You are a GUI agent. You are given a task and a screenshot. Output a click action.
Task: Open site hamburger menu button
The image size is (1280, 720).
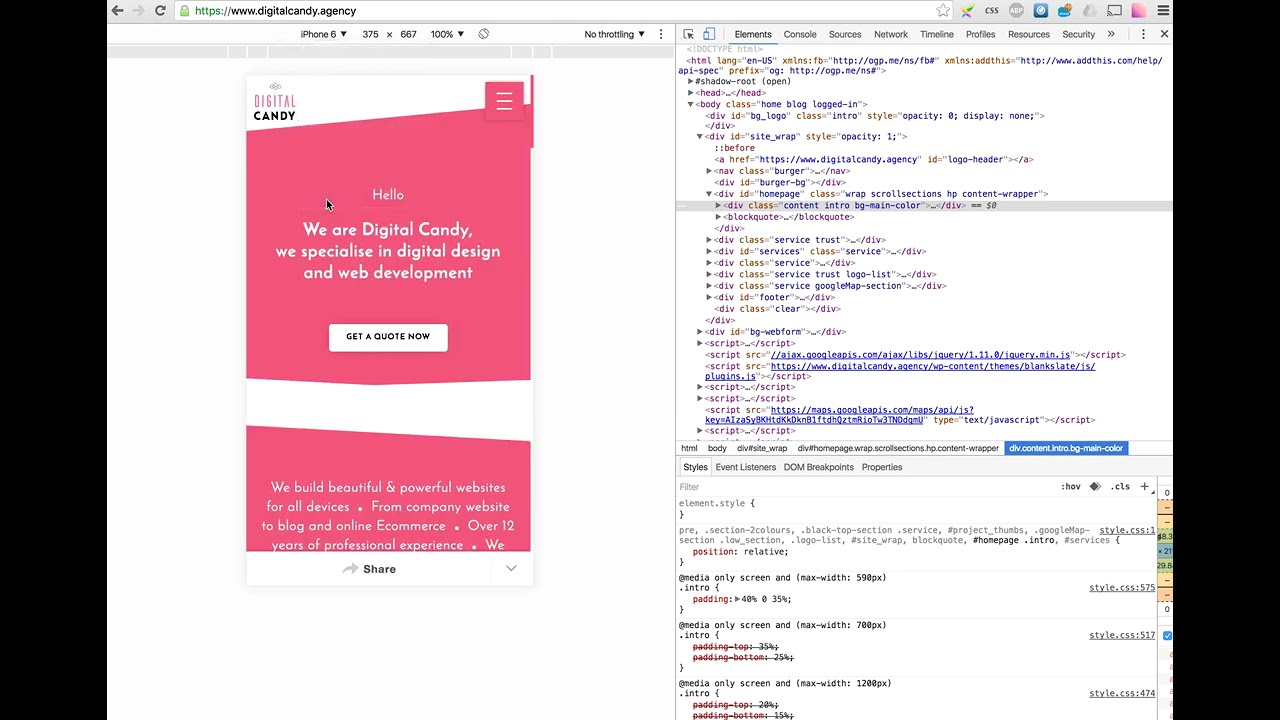coord(504,100)
